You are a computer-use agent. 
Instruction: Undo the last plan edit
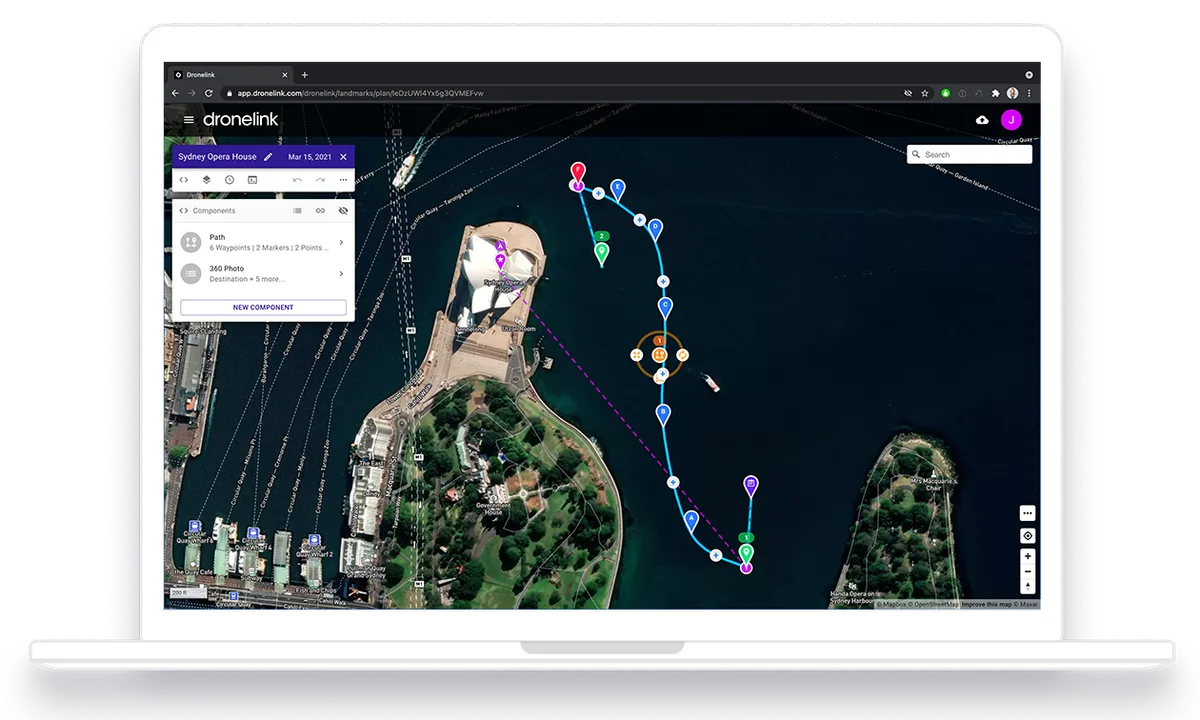(297, 180)
